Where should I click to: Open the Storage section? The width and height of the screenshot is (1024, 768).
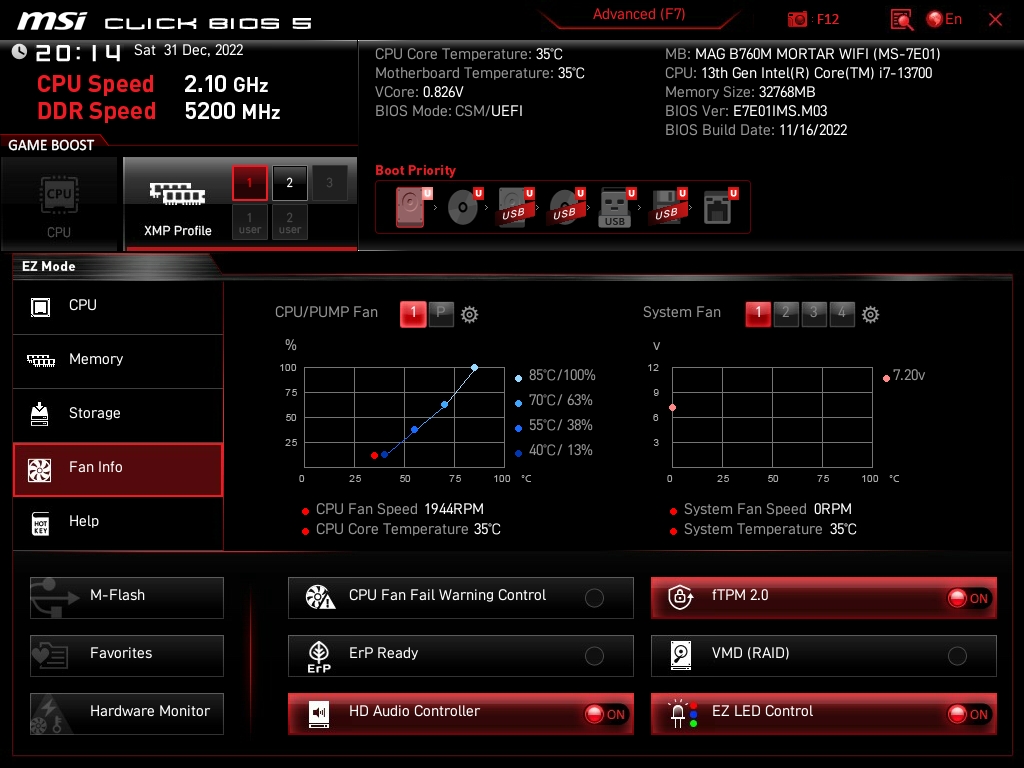118,415
